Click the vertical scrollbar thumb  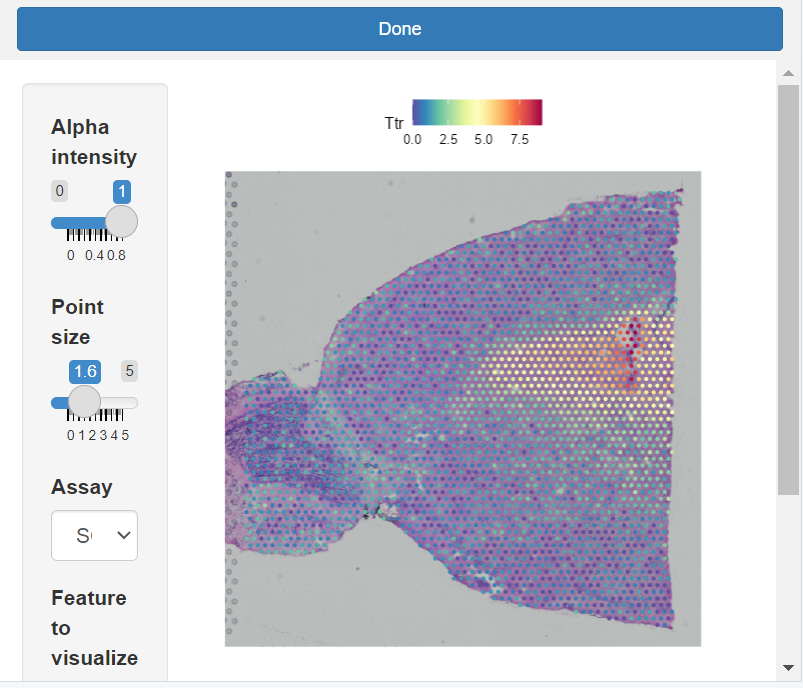pos(788,289)
